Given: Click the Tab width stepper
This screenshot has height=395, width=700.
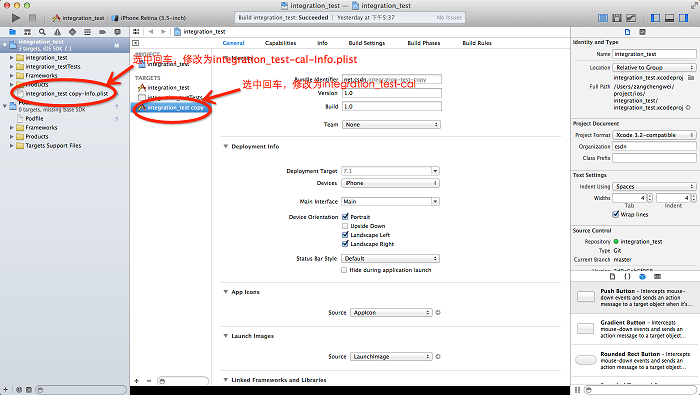Looking at the screenshot, I should click(x=650, y=198).
